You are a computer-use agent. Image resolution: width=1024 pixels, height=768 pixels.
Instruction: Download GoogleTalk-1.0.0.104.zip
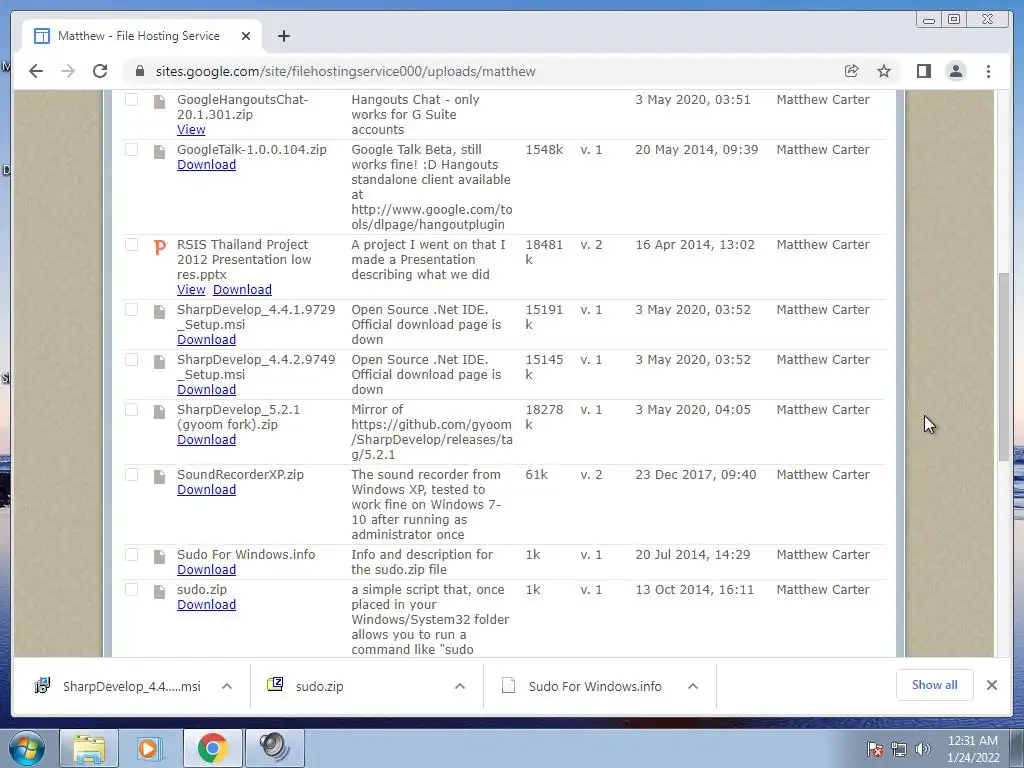pos(206,165)
